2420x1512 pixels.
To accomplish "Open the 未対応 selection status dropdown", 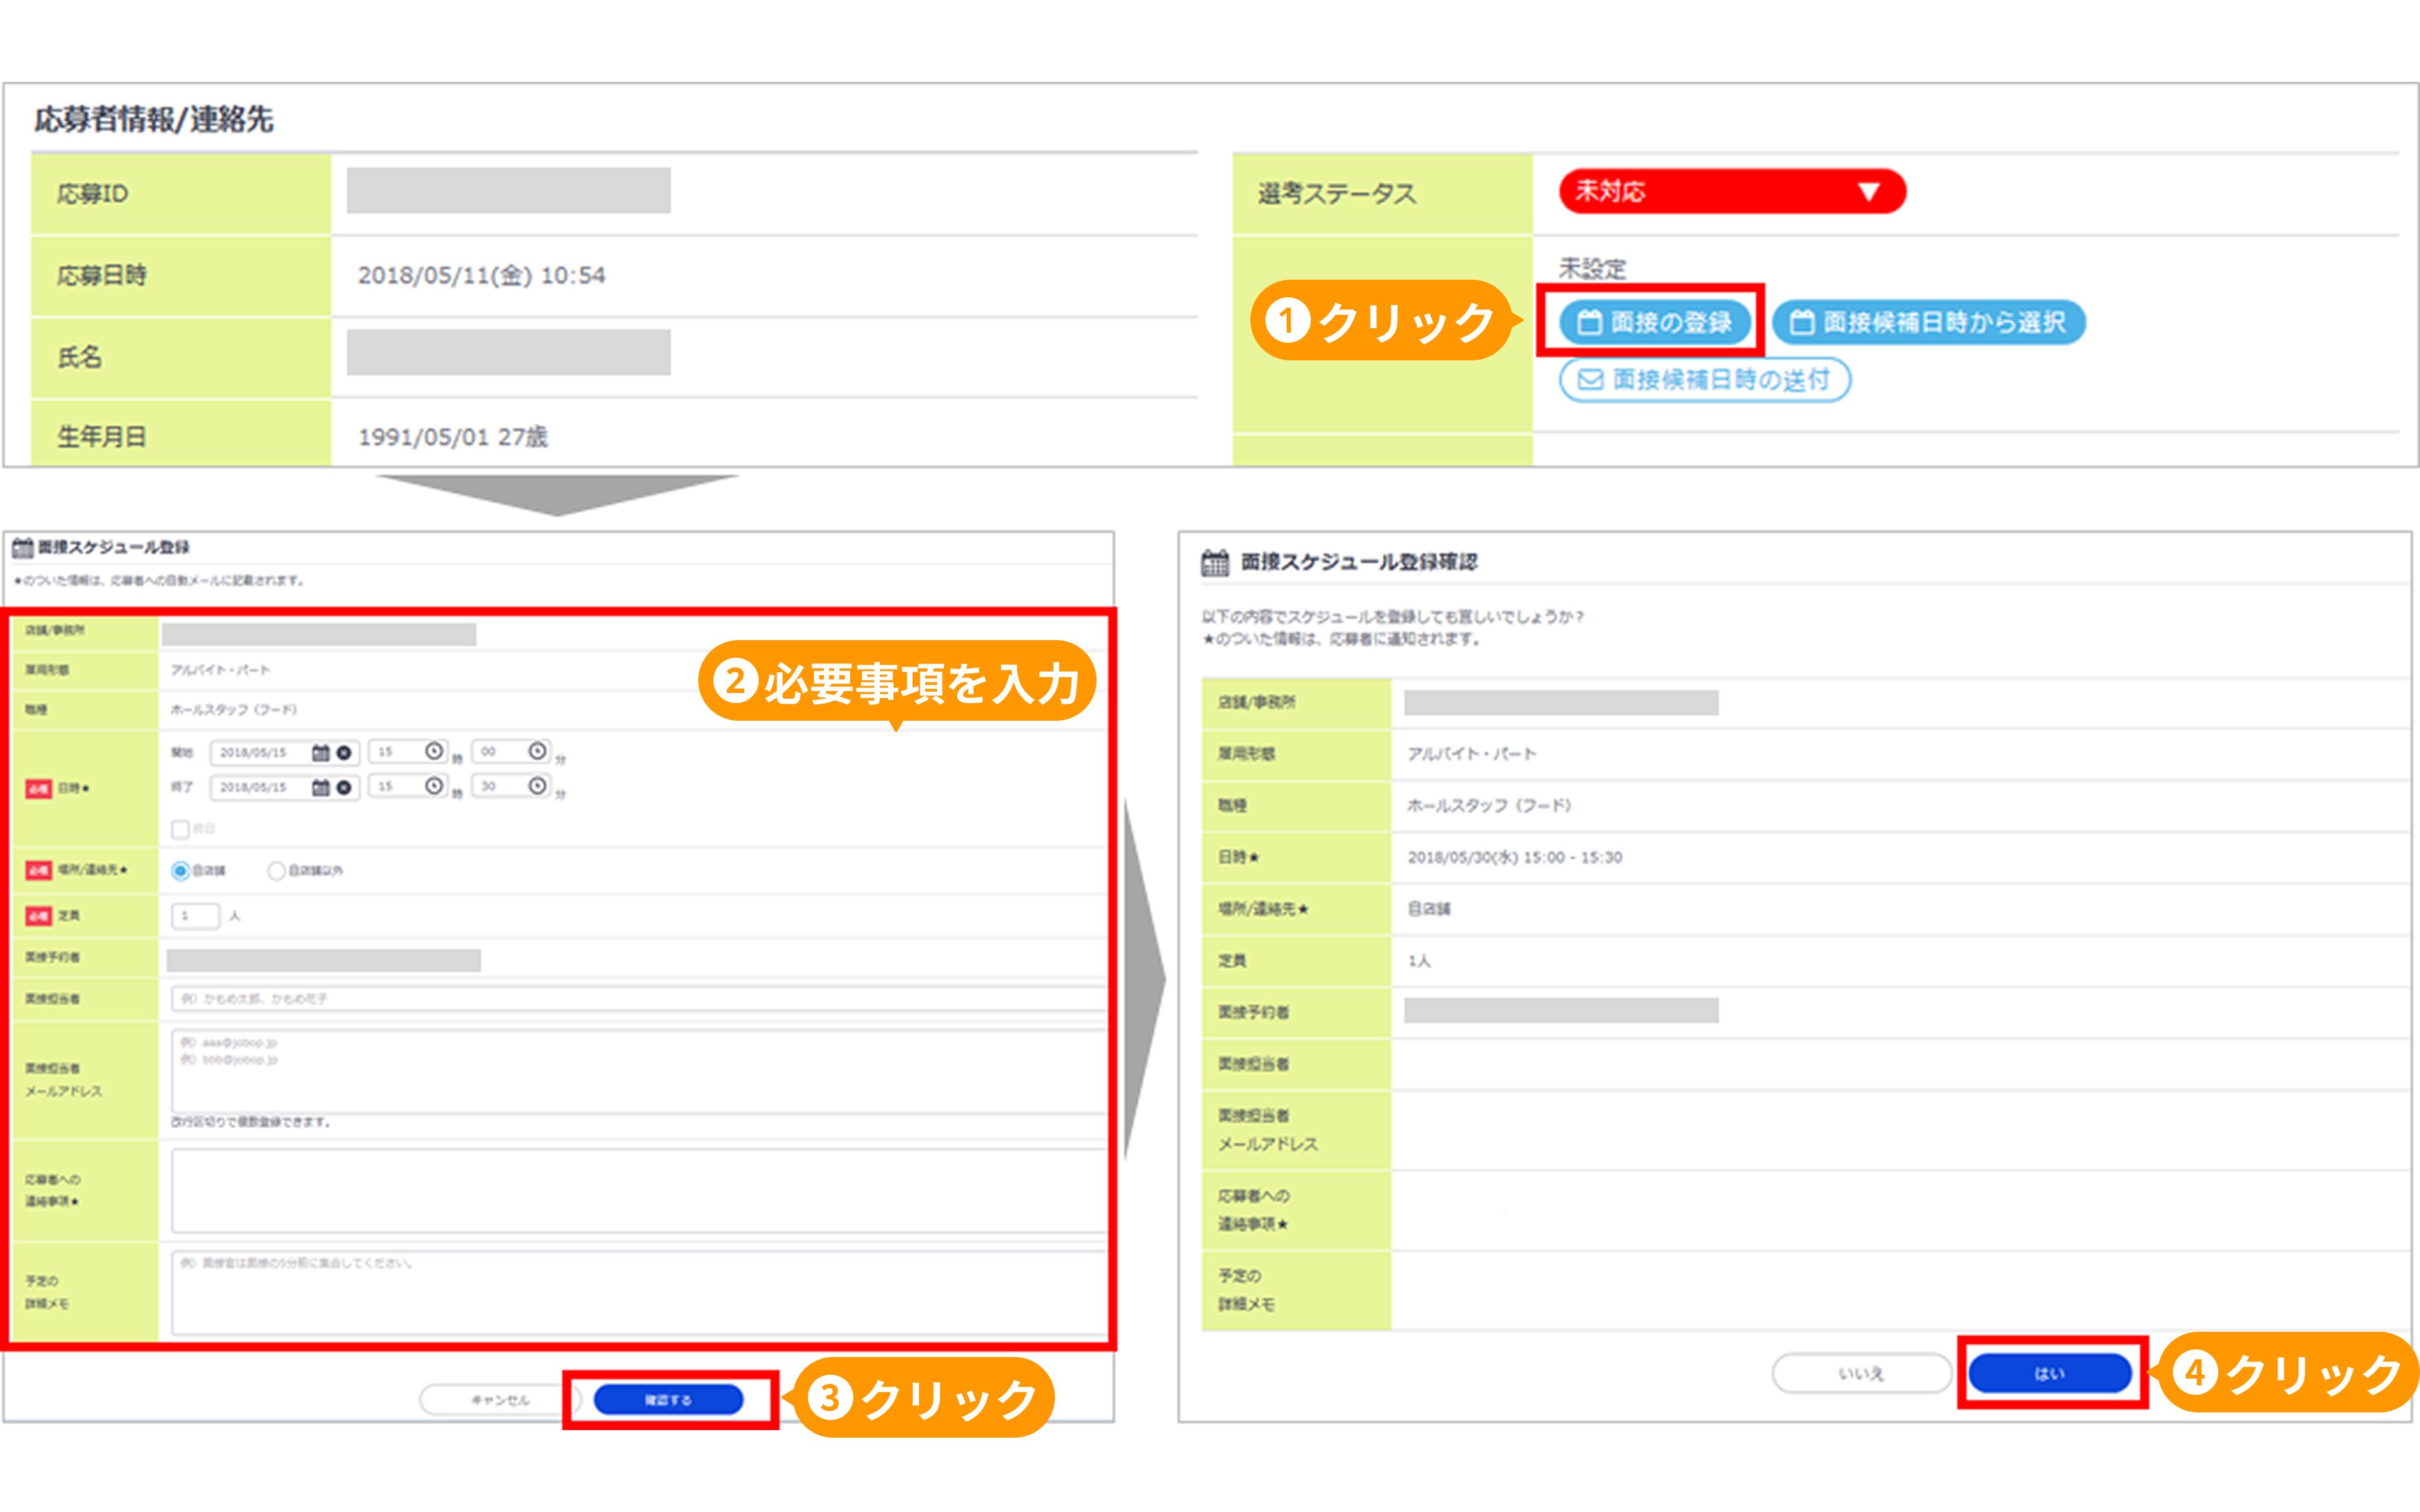I will 1732,191.
